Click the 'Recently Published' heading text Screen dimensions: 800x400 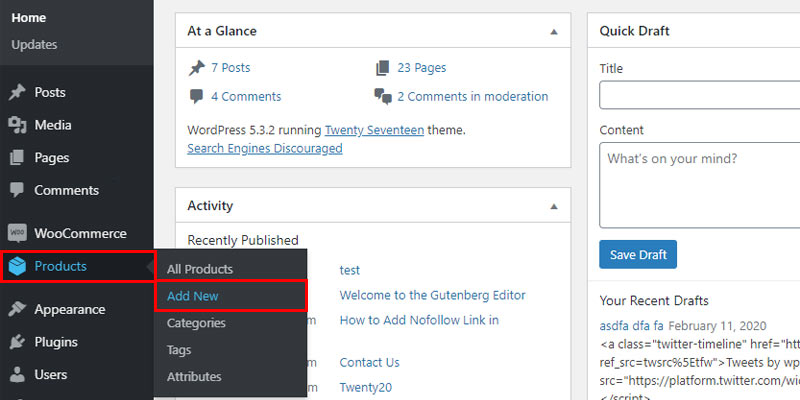pos(243,240)
